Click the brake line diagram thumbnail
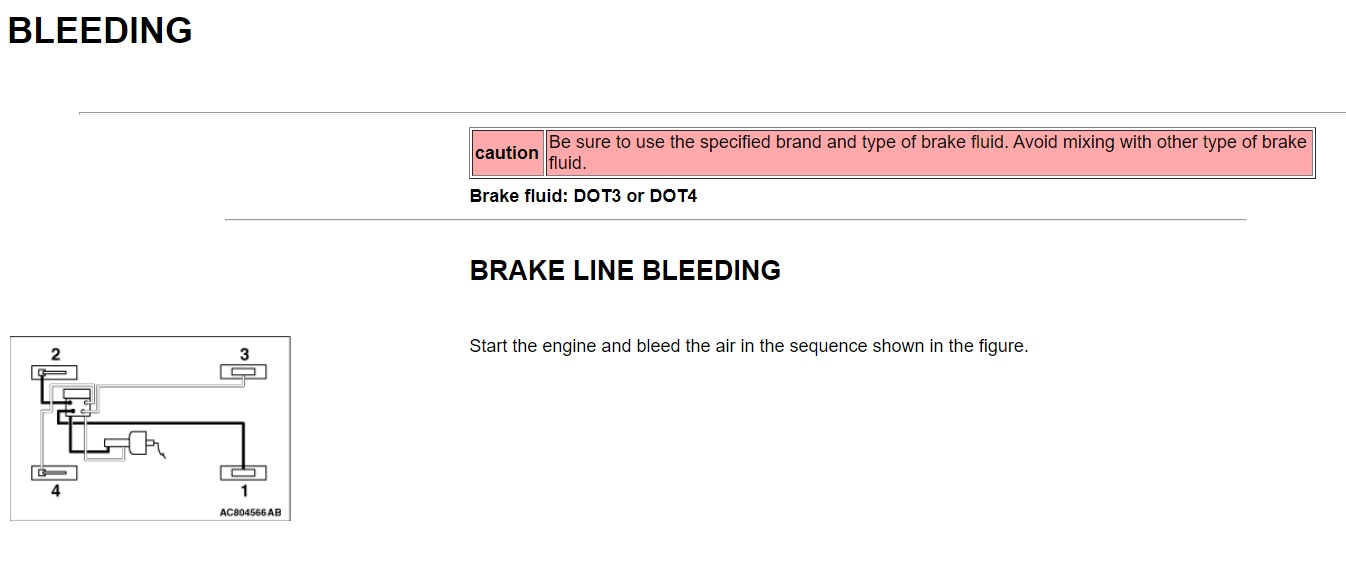The image size is (1346, 579). (150, 428)
